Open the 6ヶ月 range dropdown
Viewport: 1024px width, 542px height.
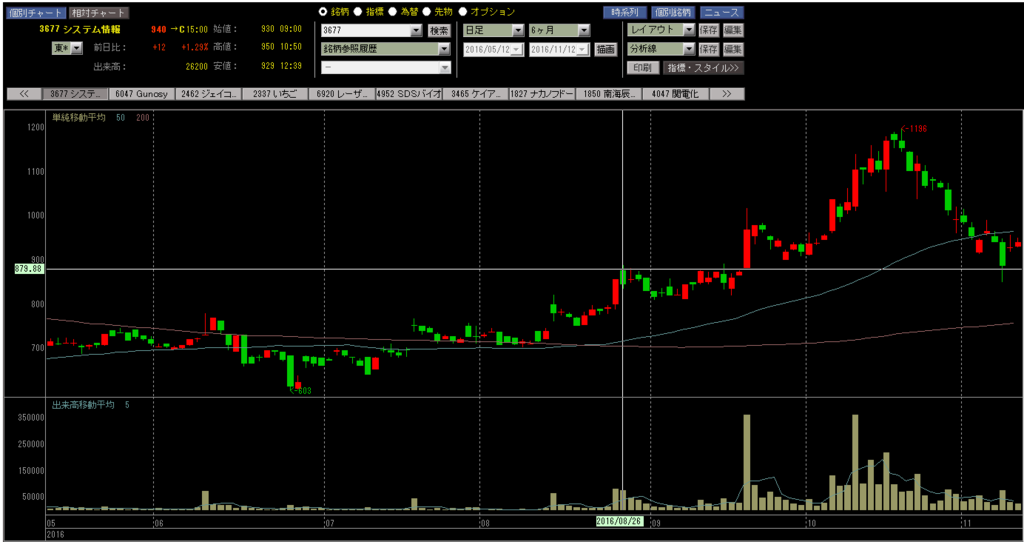click(560, 30)
